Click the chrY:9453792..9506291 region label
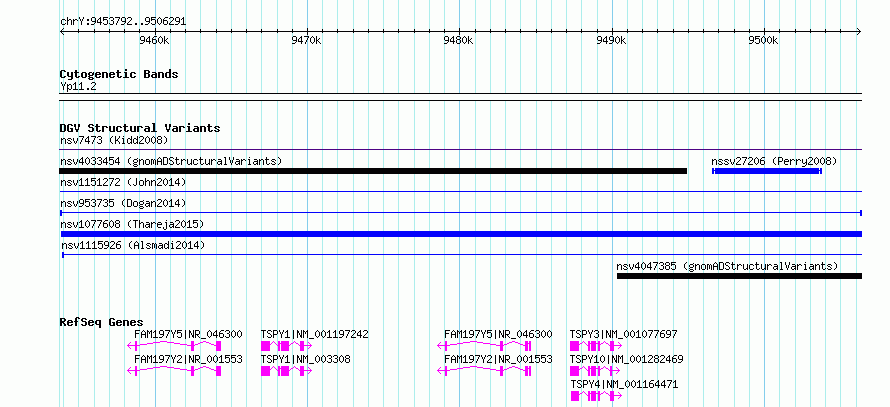Viewport: 890px width, 407px height. click(x=123, y=22)
